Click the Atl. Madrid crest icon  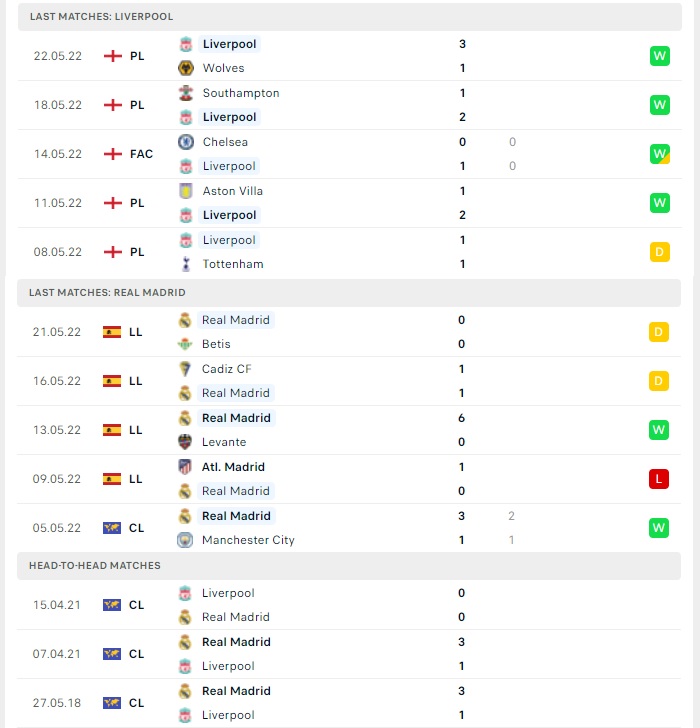pyautogui.click(x=185, y=467)
